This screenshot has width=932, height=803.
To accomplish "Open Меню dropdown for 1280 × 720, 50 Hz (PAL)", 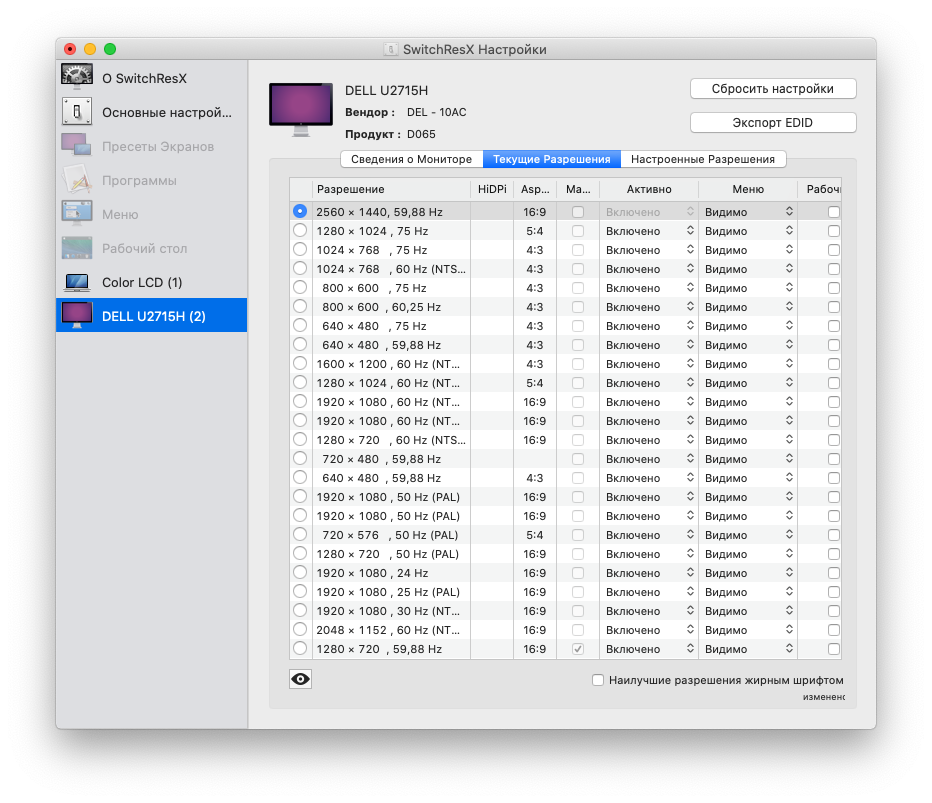I will pos(748,554).
